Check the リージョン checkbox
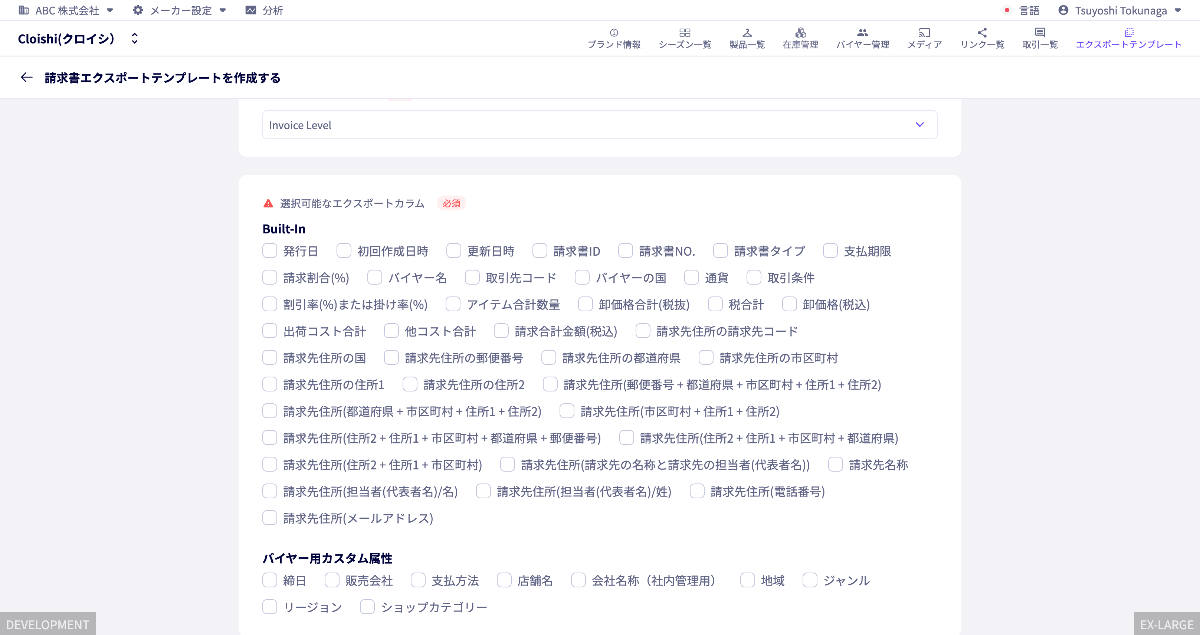Viewport: 1200px width, 635px height. pyautogui.click(x=270, y=606)
